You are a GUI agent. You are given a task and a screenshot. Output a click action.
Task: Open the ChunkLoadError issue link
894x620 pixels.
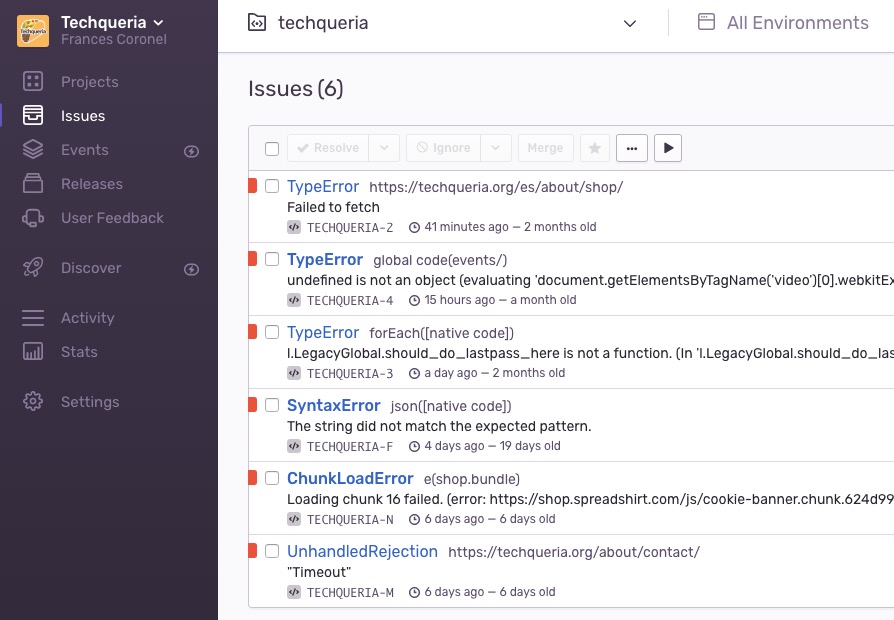[x=350, y=478]
